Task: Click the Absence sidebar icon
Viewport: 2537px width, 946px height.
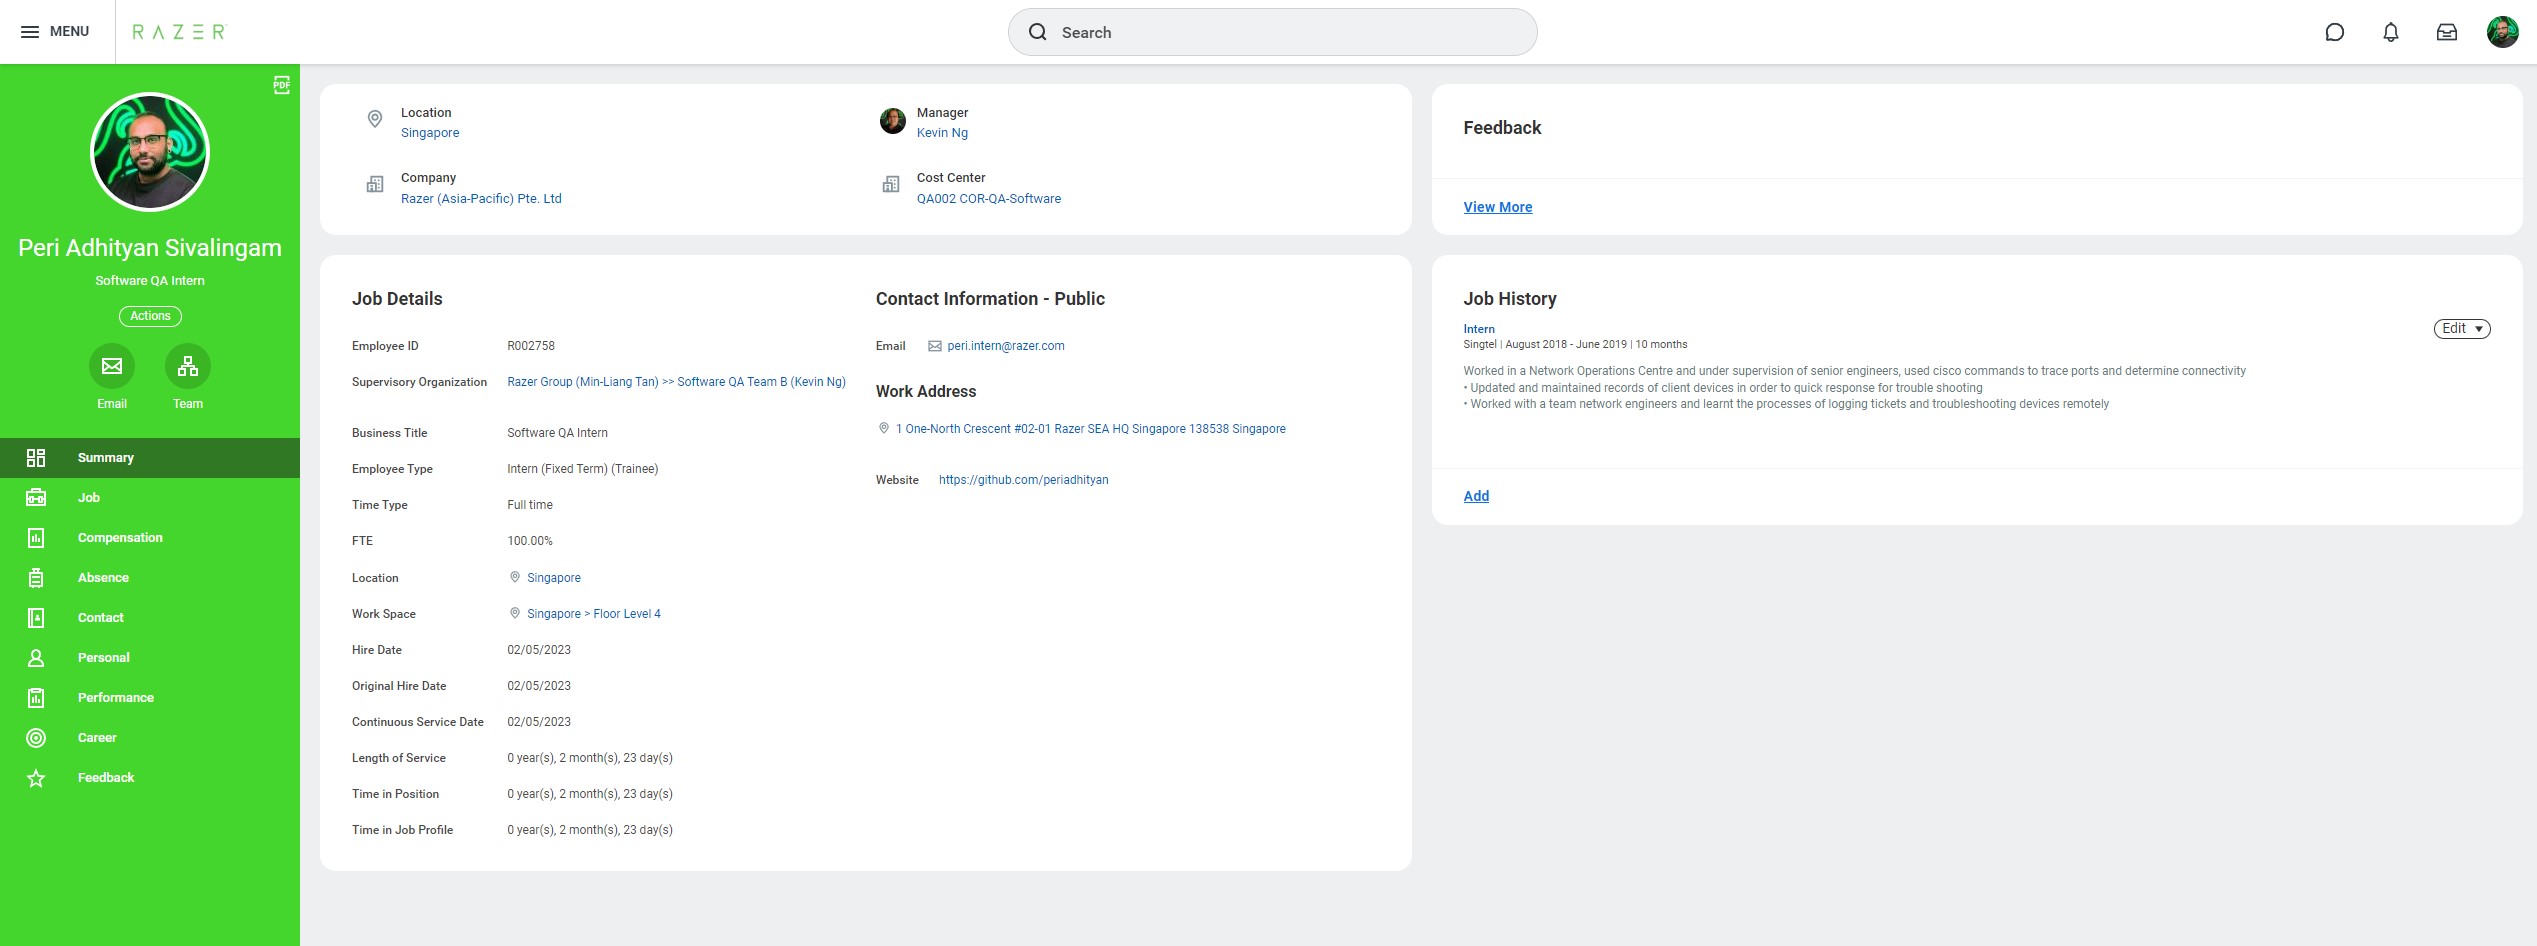Action: pos(36,578)
